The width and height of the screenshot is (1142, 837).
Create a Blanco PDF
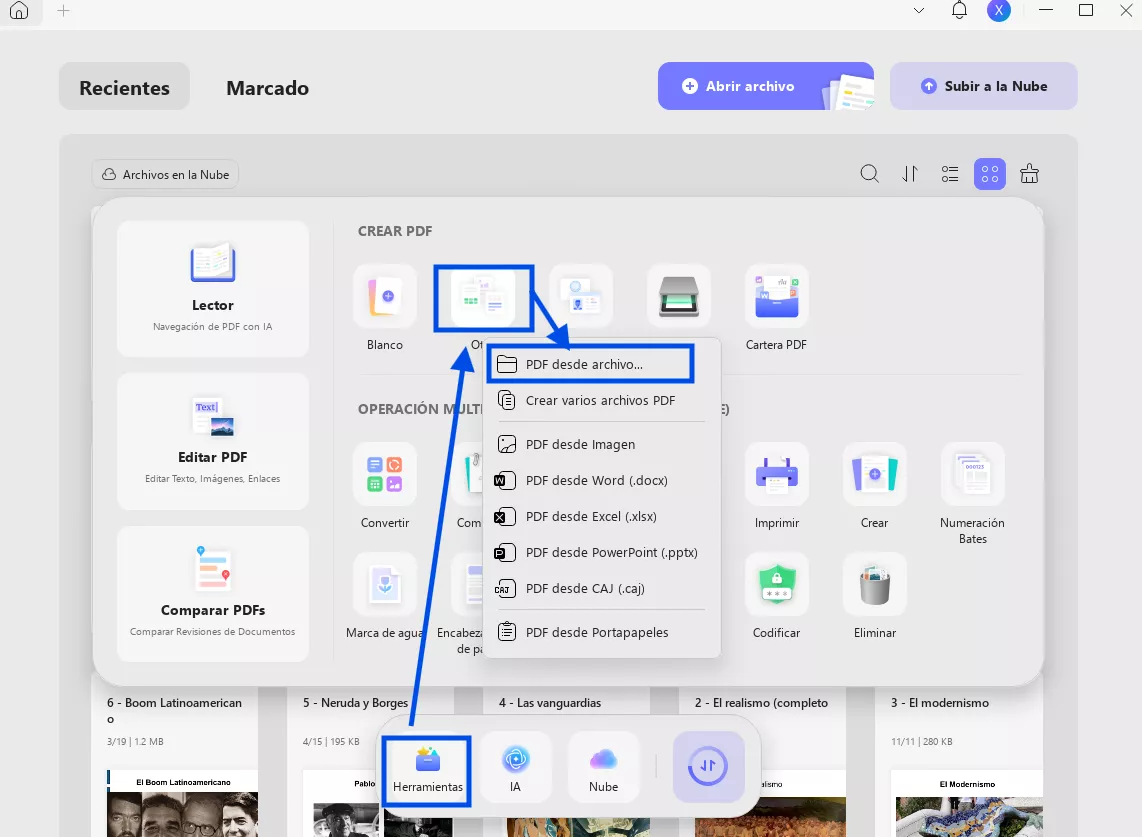click(x=385, y=296)
